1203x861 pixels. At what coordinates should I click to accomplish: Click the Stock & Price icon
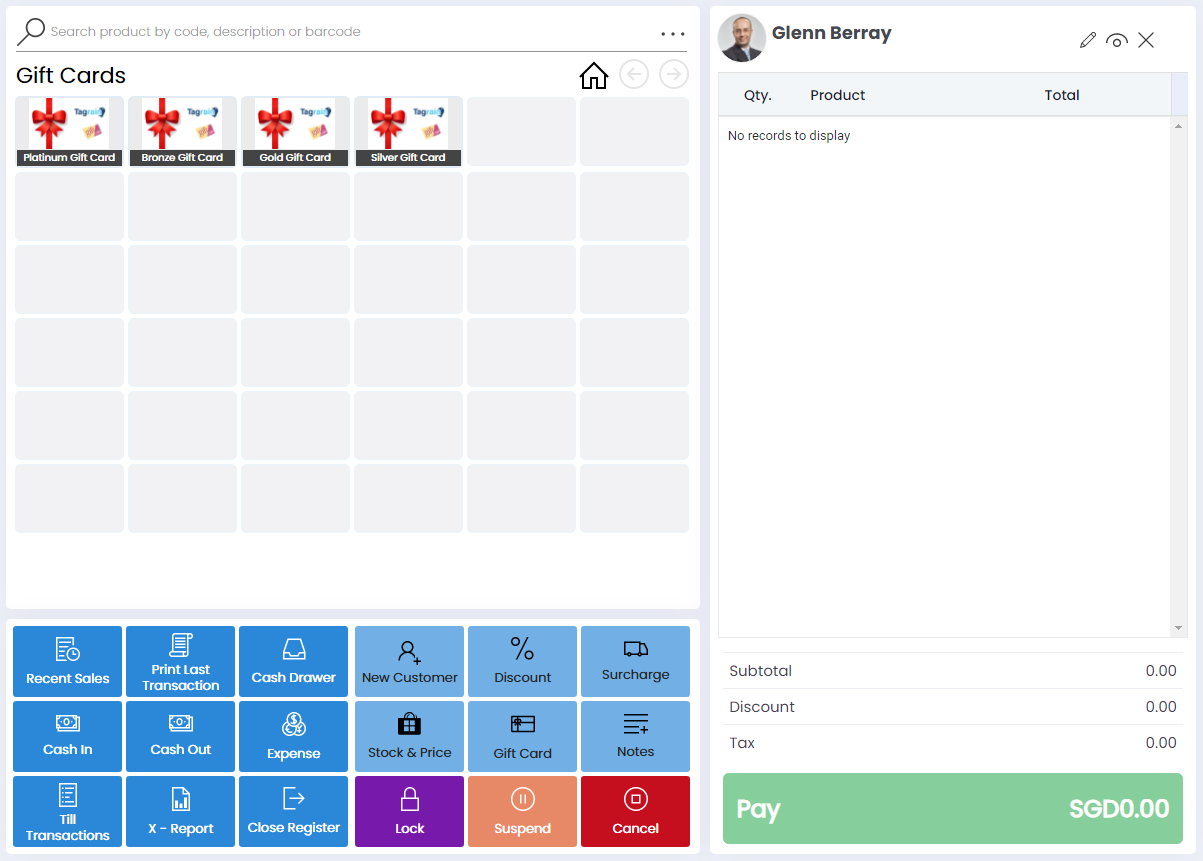409,736
